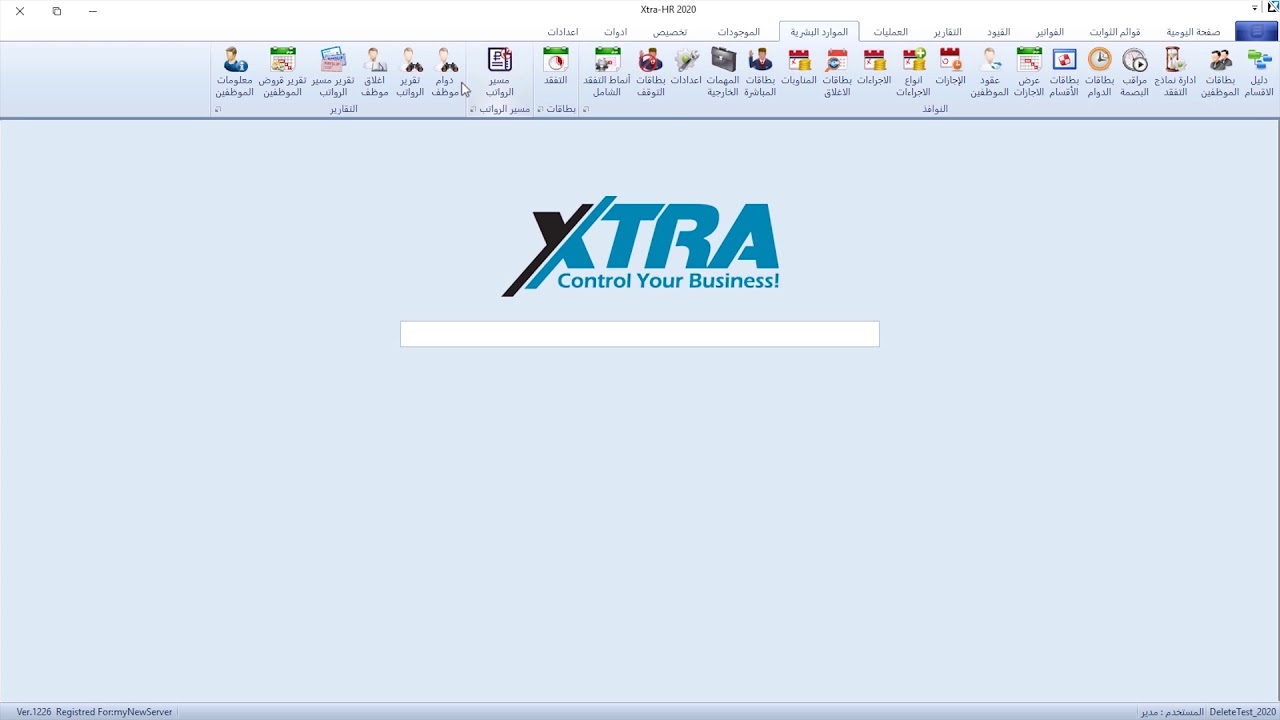The width and height of the screenshot is (1280, 720).
Task: Expand النوافذ group dialog launcher
Action: 586,109
